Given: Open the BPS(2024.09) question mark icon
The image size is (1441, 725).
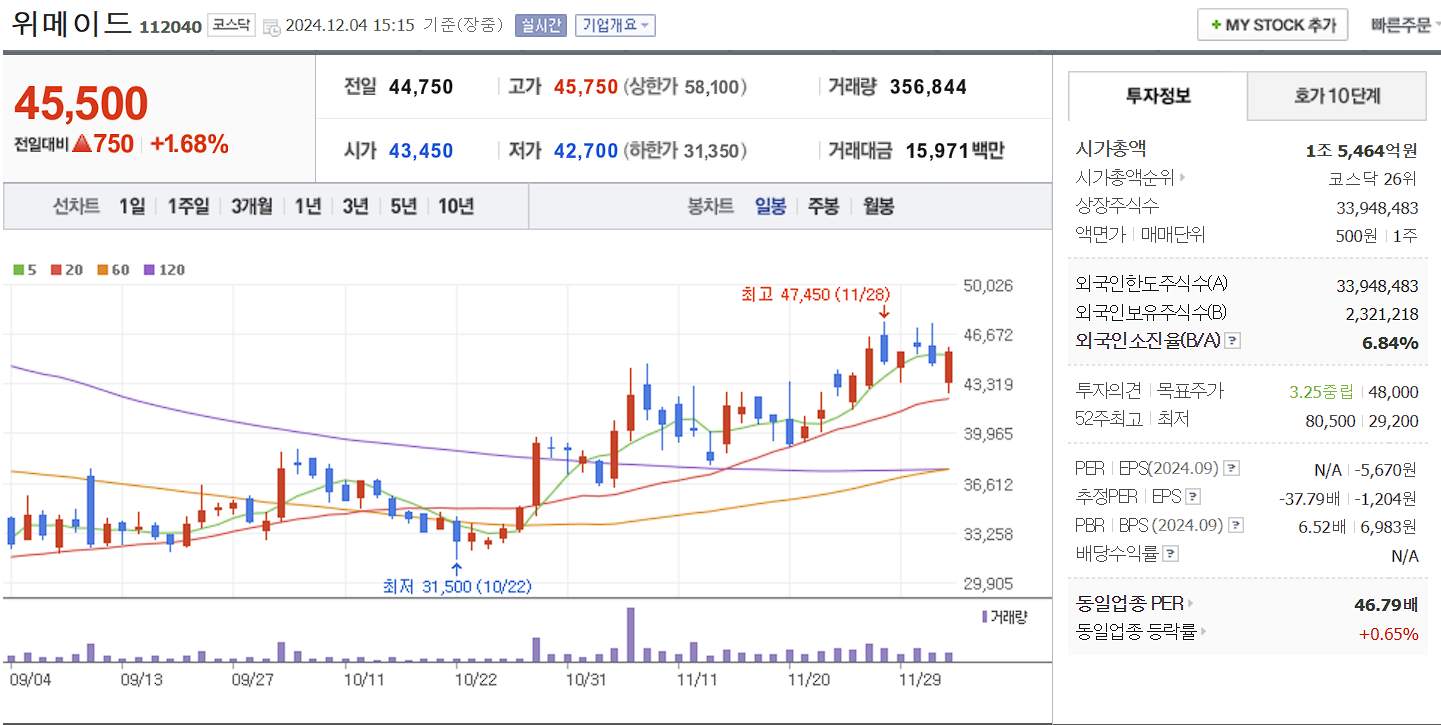Looking at the screenshot, I should [1235, 525].
